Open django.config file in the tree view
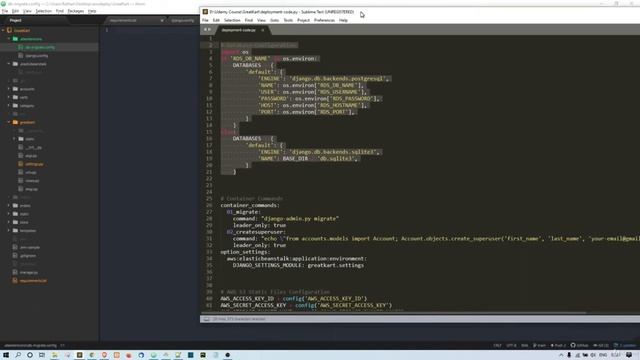Screen dimensions: 640x360 click(36, 56)
